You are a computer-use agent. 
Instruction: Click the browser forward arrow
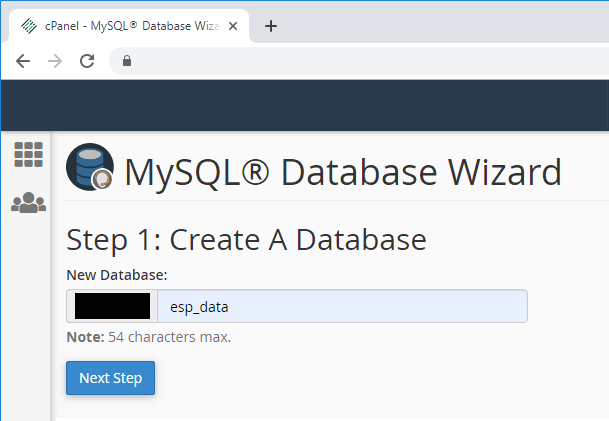click(55, 61)
